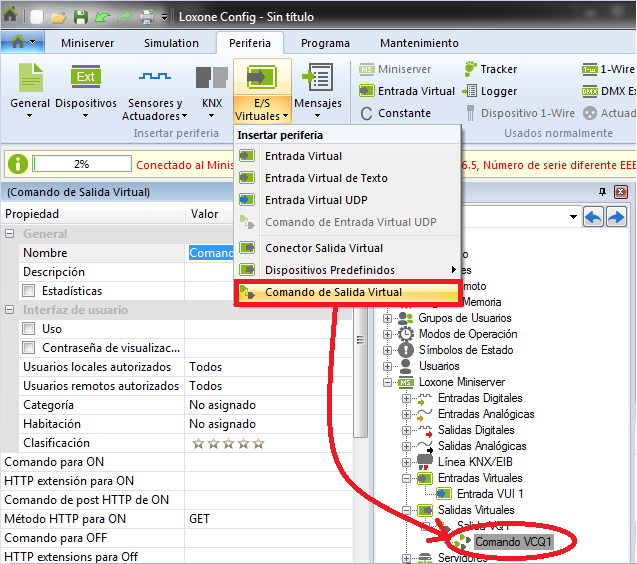This screenshot has width=637, height=564.
Task: Open E/S Virtuales ribbon button
Action: [262, 90]
